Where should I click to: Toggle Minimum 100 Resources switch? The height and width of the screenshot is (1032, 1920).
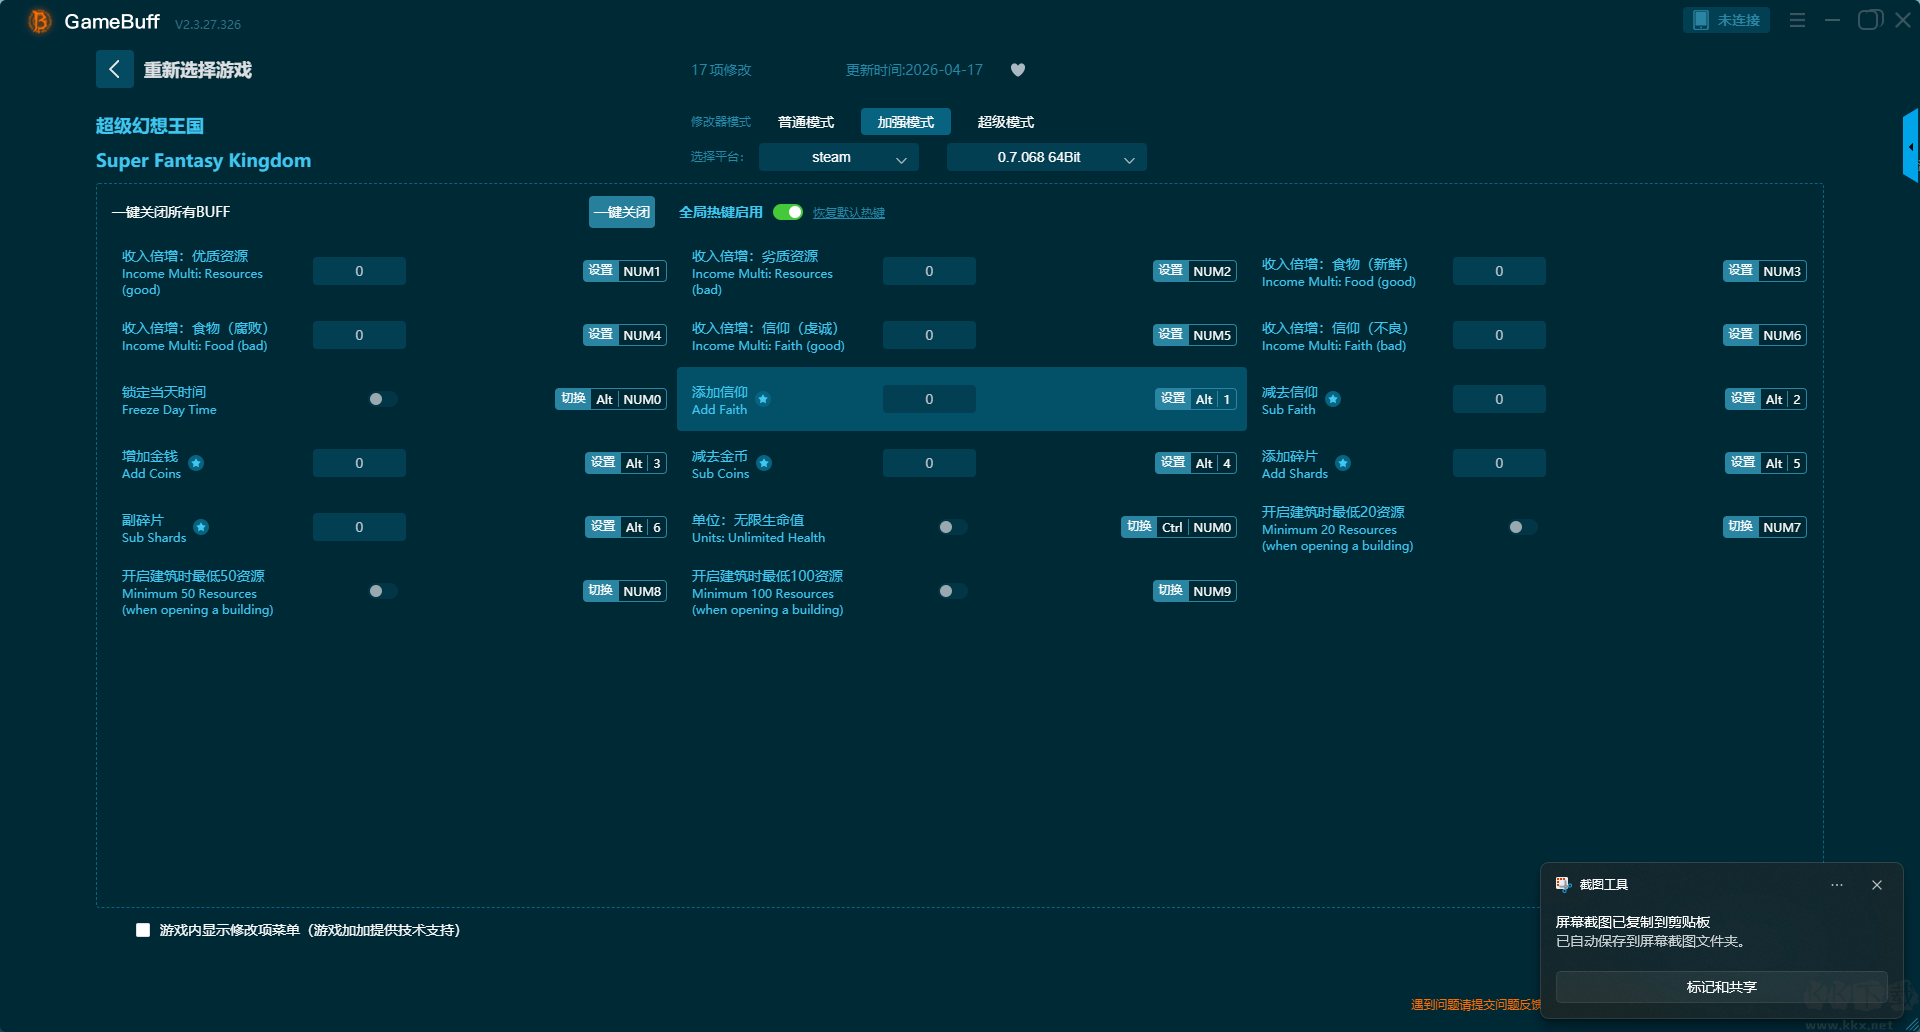click(x=952, y=591)
